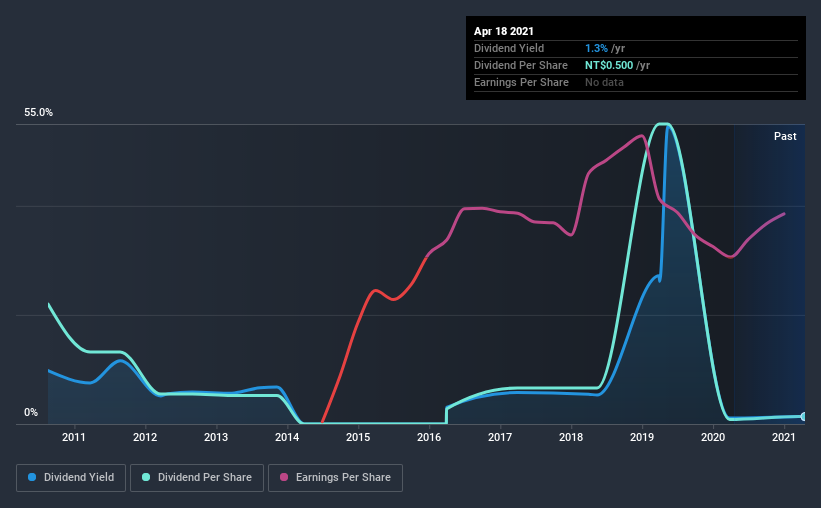Toggle the Earnings Per Share legend button
The image size is (821, 508).
click(x=335, y=478)
